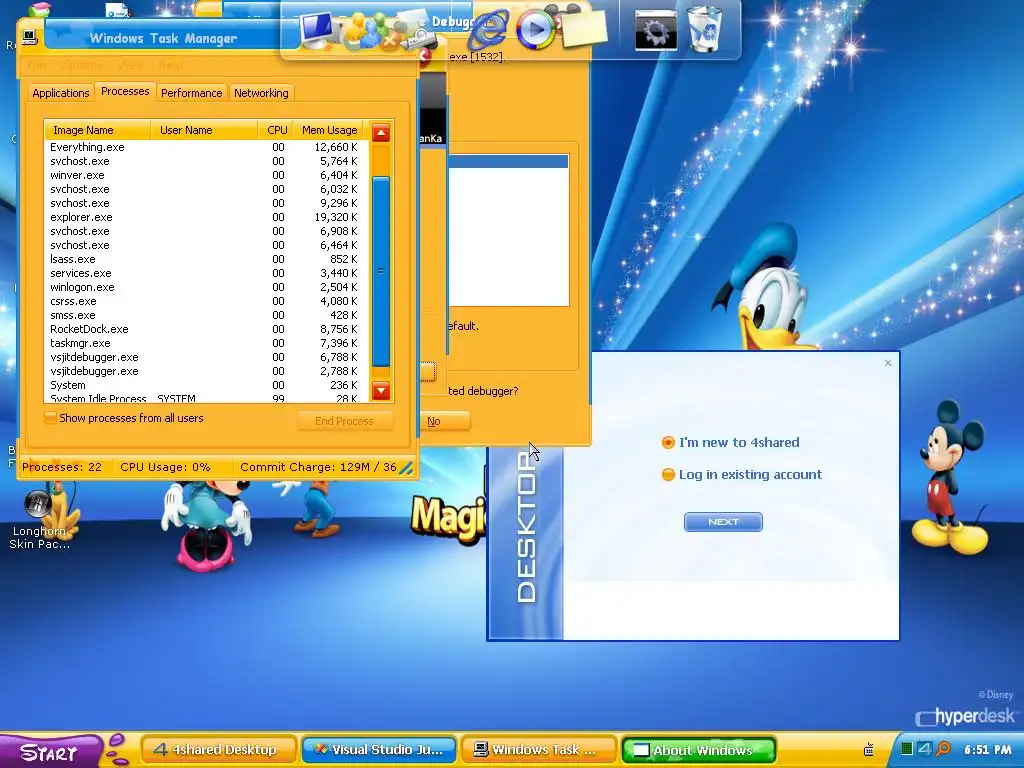Click the 6:51 PM taskbar clock
1024x768 pixels.
click(x=987, y=749)
